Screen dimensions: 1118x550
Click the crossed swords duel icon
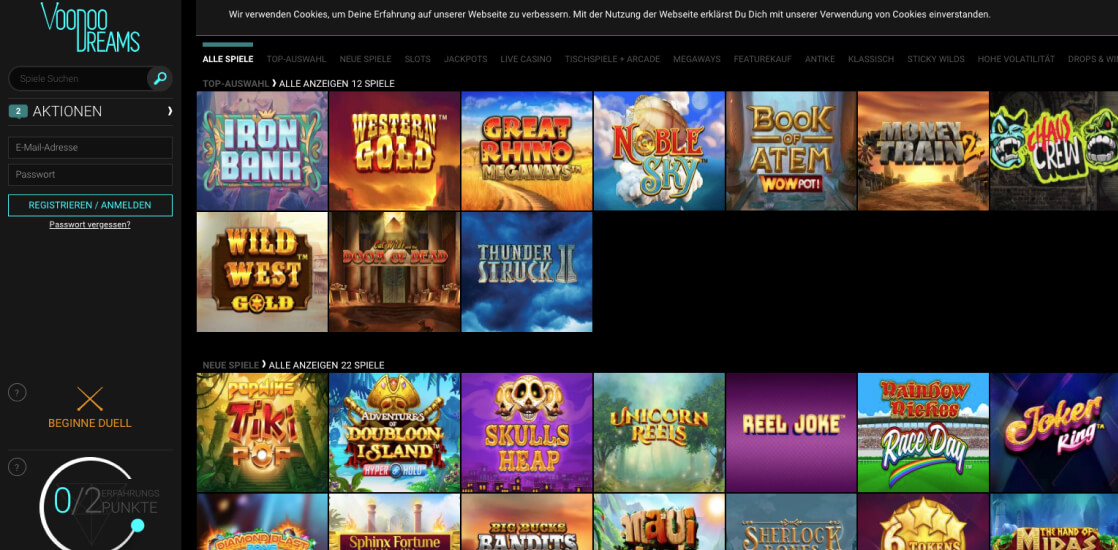coord(90,399)
